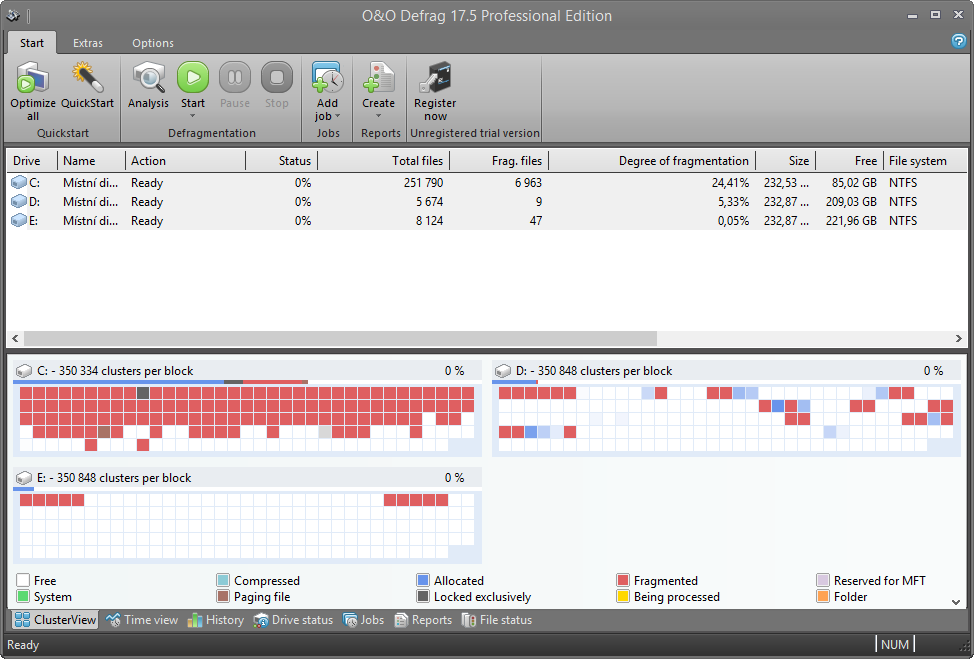974x659 pixels.
Task: Click the Optimize all icon
Action: click(x=33, y=79)
